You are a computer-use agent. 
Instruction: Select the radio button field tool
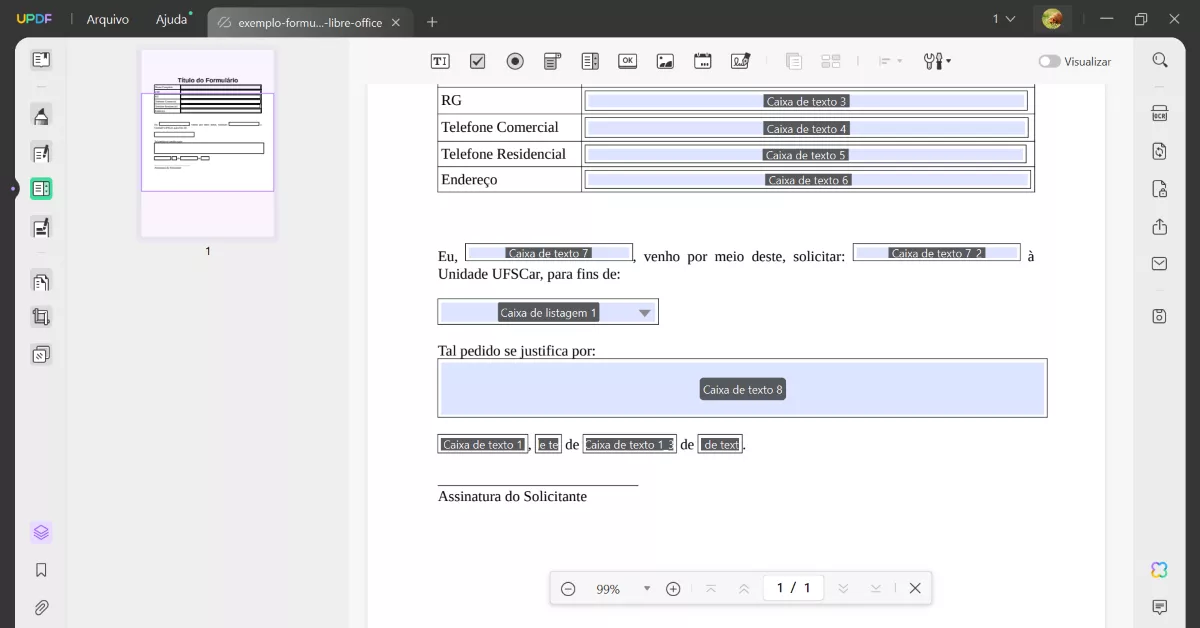(x=515, y=61)
